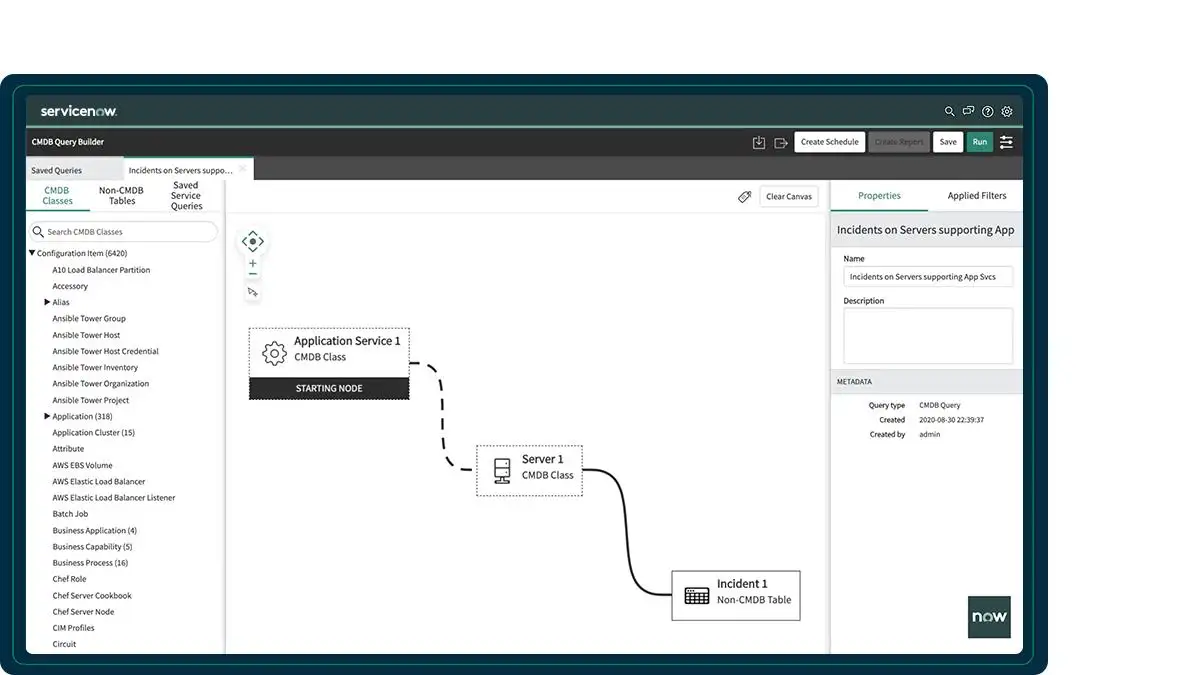The height and width of the screenshot is (675, 1200).
Task: Switch to the Saved Service Queries tab
Action: 186,196
